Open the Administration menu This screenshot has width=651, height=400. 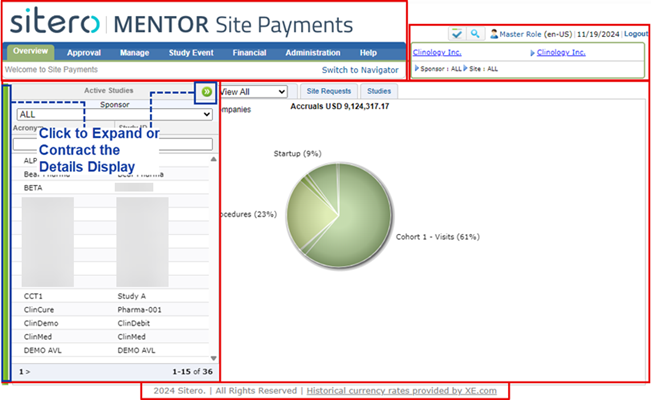tap(313, 53)
